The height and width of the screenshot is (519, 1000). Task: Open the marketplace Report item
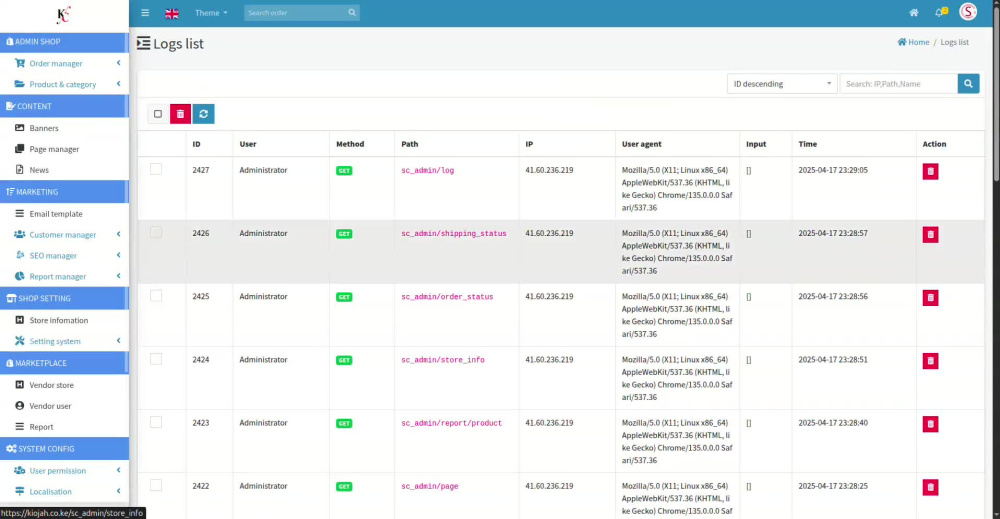(41, 427)
